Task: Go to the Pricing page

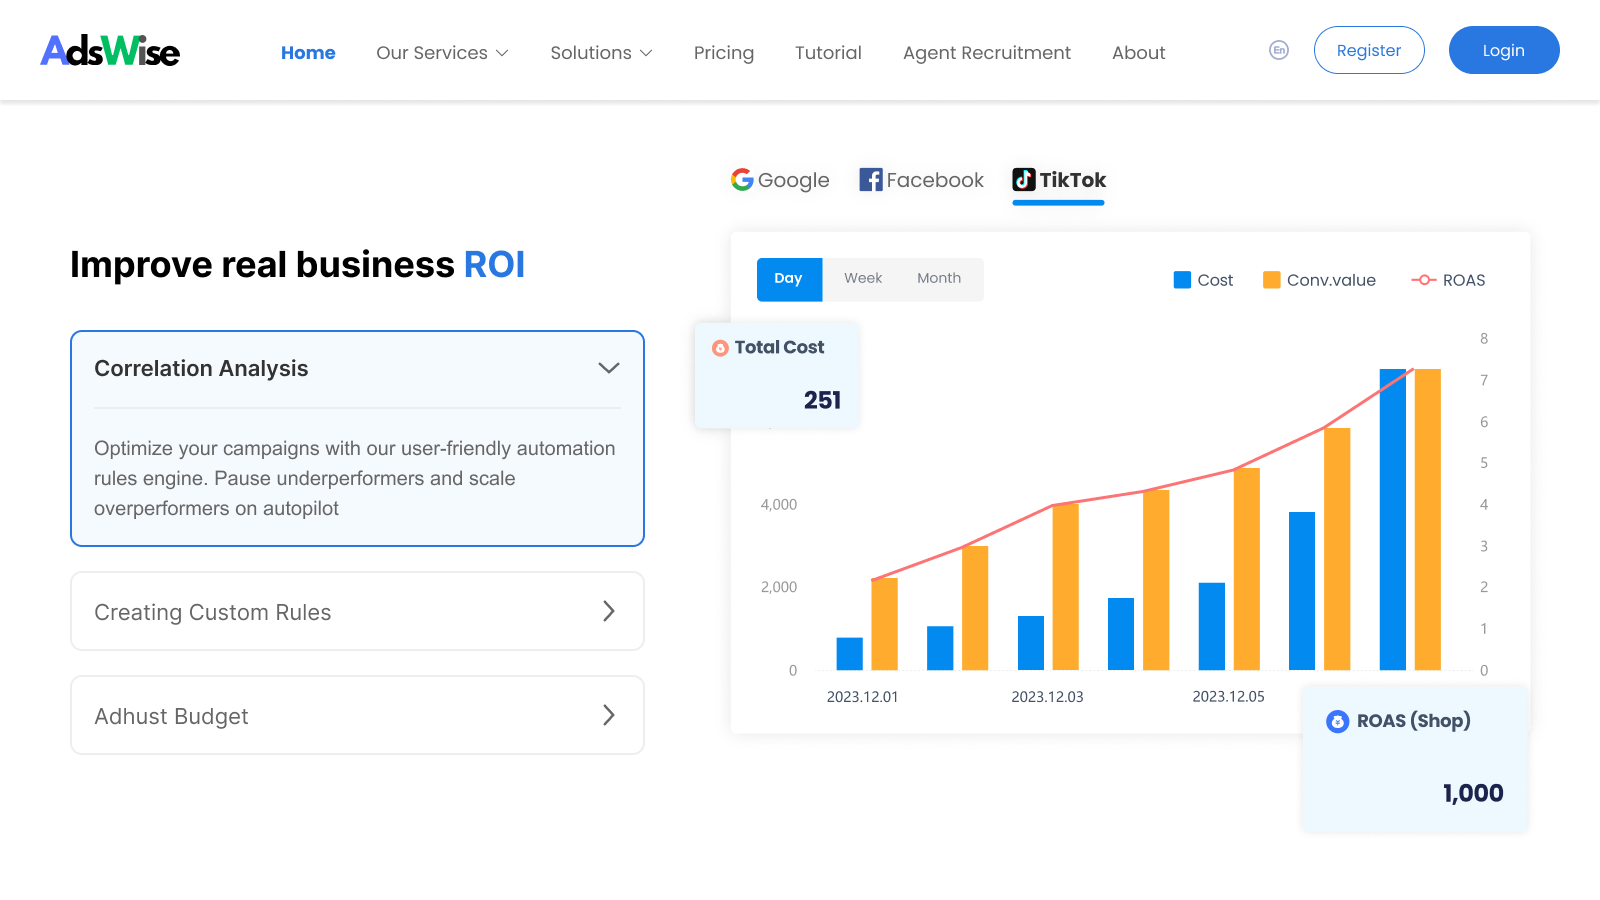Action: tap(723, 53)
